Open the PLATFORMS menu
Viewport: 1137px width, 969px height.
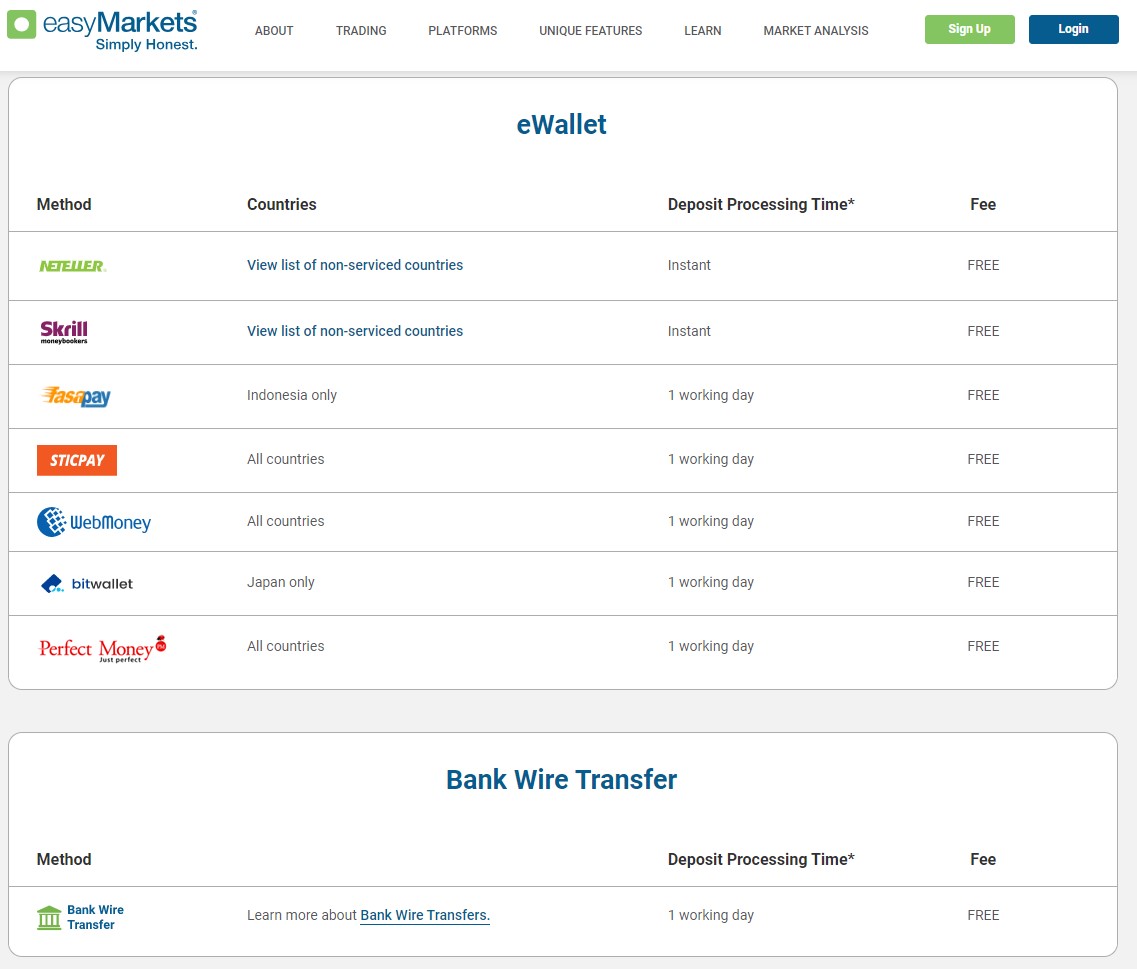tap(463, 30)
